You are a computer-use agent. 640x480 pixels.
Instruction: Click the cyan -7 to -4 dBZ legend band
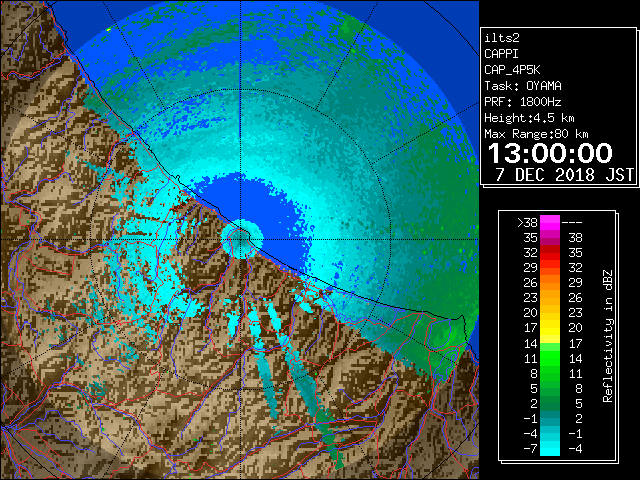550,448
